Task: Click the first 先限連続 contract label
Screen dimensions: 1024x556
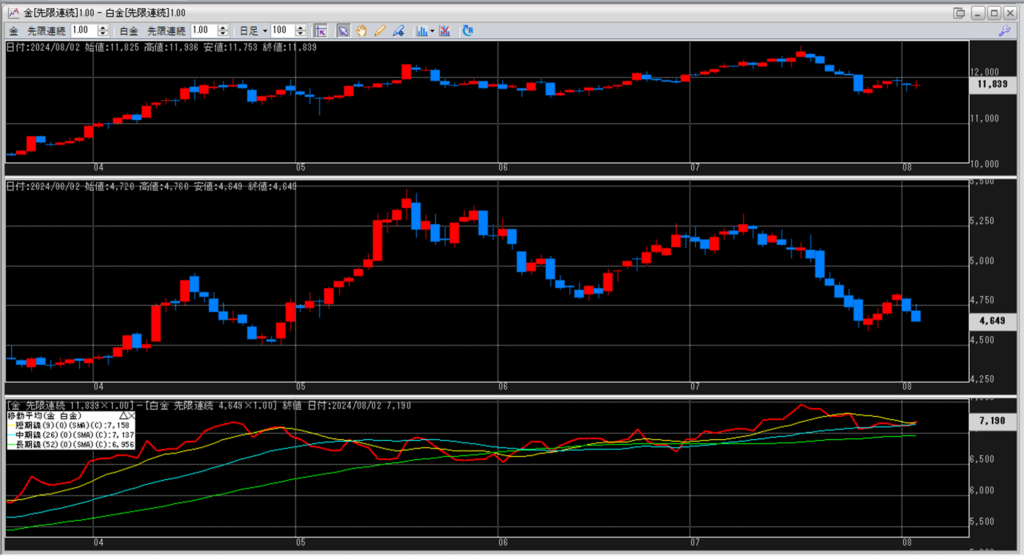Action: point(47,31)
